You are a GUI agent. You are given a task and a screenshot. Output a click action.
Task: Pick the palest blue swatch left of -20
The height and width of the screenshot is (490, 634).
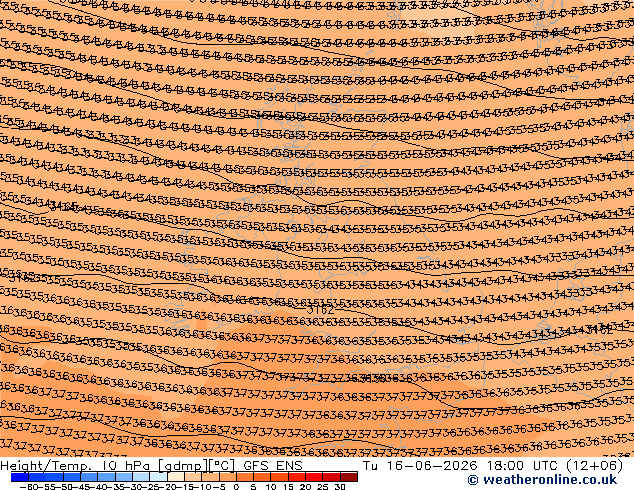click(x=158, y=477)
